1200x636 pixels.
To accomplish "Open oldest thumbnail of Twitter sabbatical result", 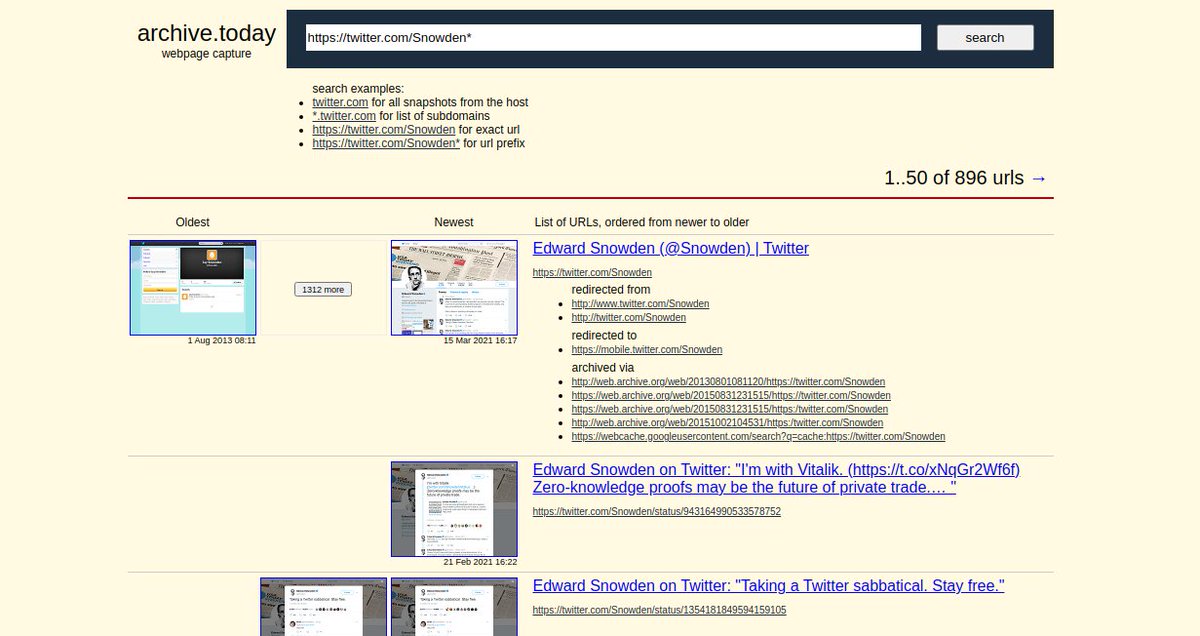I will pyautogui.click(x=323, y=607).
